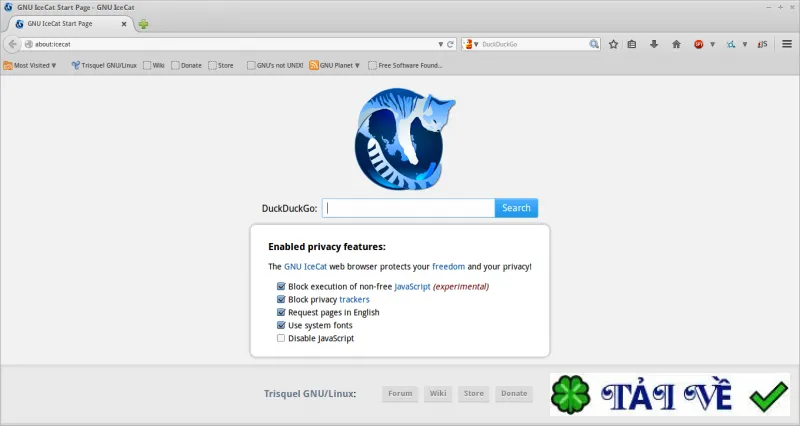Toggle Block execution of non-free JavaScript checkbox

281,286
